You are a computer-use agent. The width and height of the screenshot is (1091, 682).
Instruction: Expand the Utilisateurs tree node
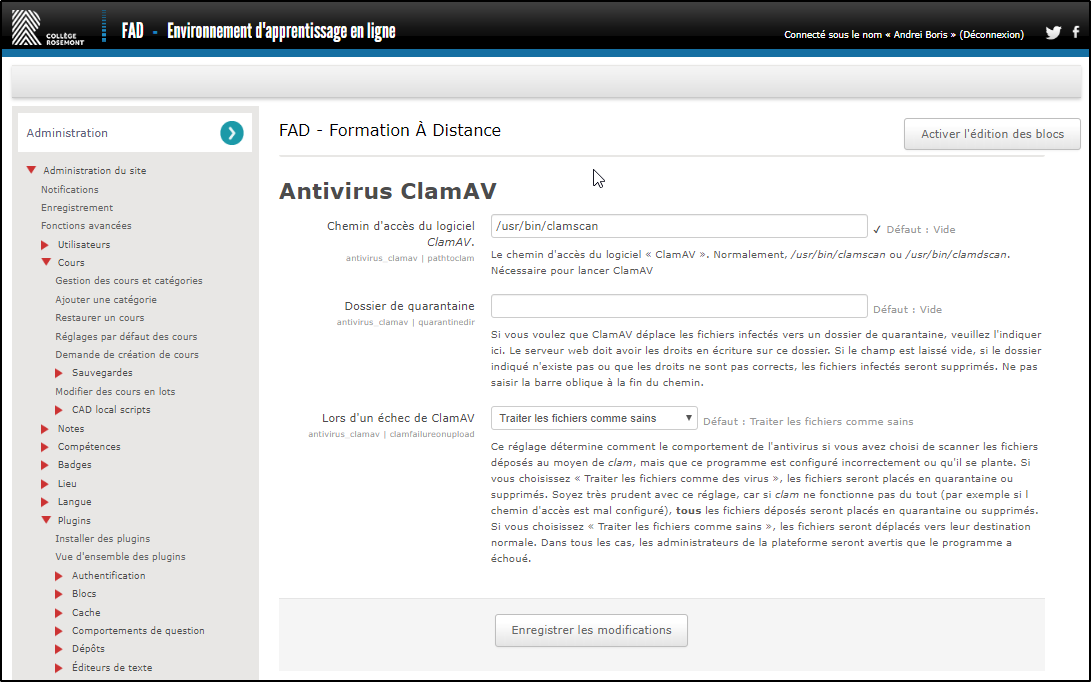[x=45, y=245]
